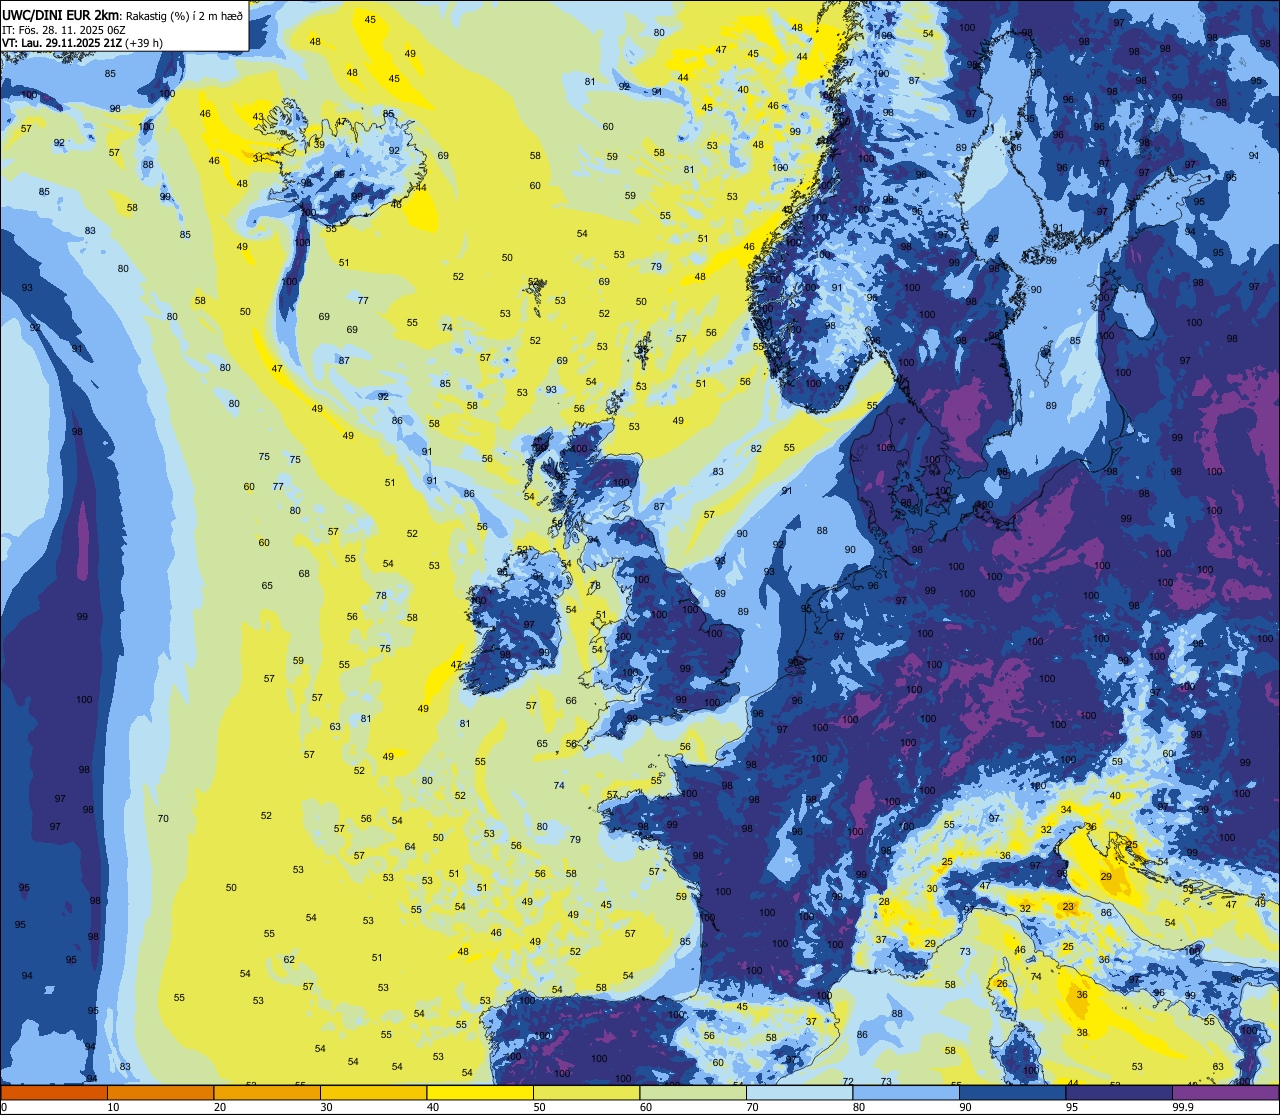Click the legend tick label '70'
Image resolution: width=1280 pixels, height=1115 pixels.
(x=752, y=1107)
